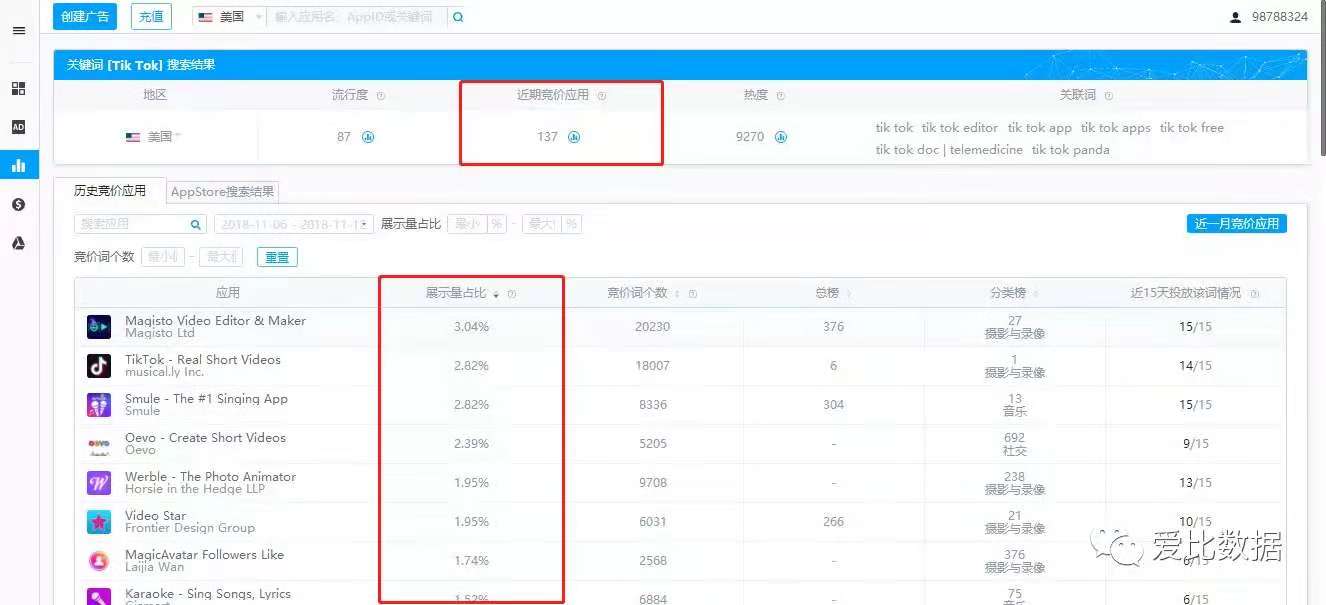The height and width of the screenshot is (605, 1326).
Task: Select the bar chart analytics sidebar icon
Action: point(18,166)
